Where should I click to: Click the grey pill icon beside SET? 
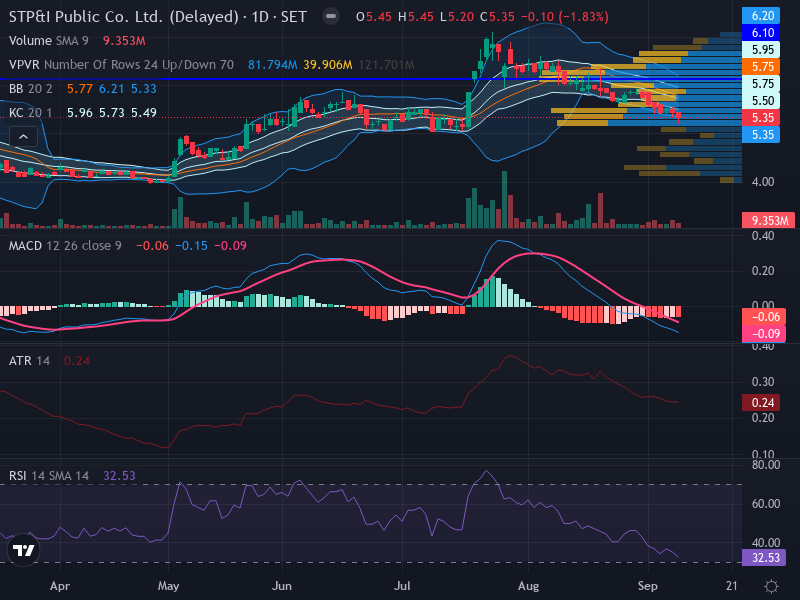[331, 17]
